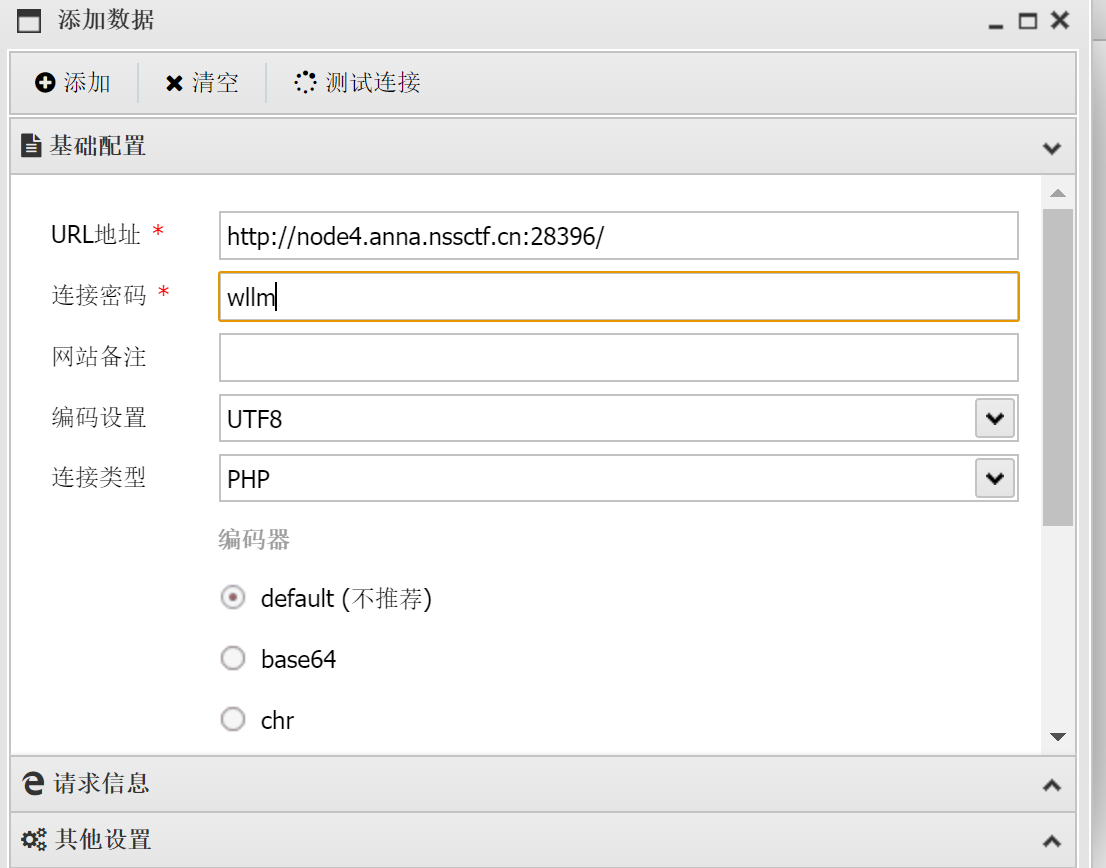Click the 连接类型 label text
The width and height of the screenshot is (1106, 868).
coord(99,477)
